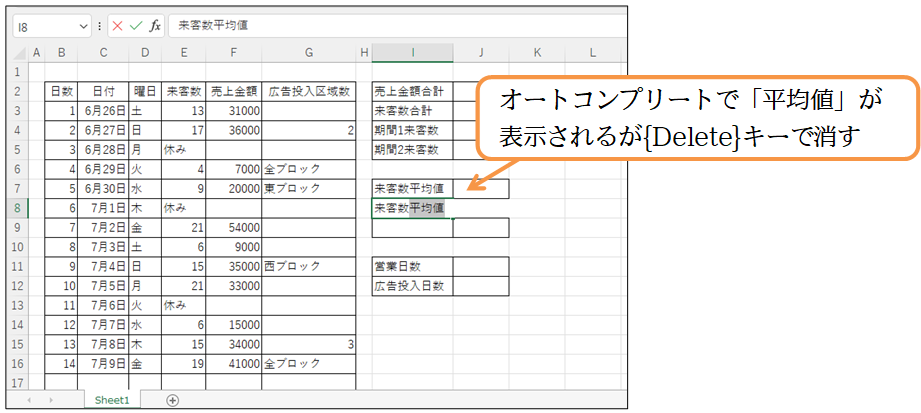
Task: Click the empty cell J12 beside 広告投入日数
Action: point(481,286)
